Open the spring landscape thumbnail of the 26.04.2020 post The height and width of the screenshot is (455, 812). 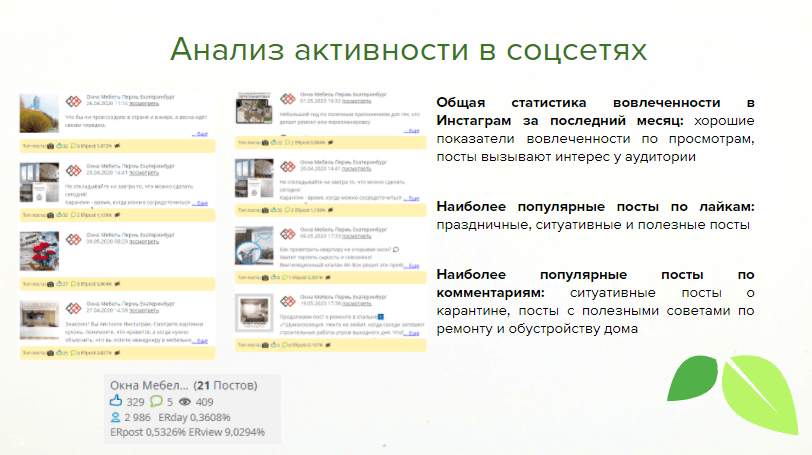pos(39,113)
